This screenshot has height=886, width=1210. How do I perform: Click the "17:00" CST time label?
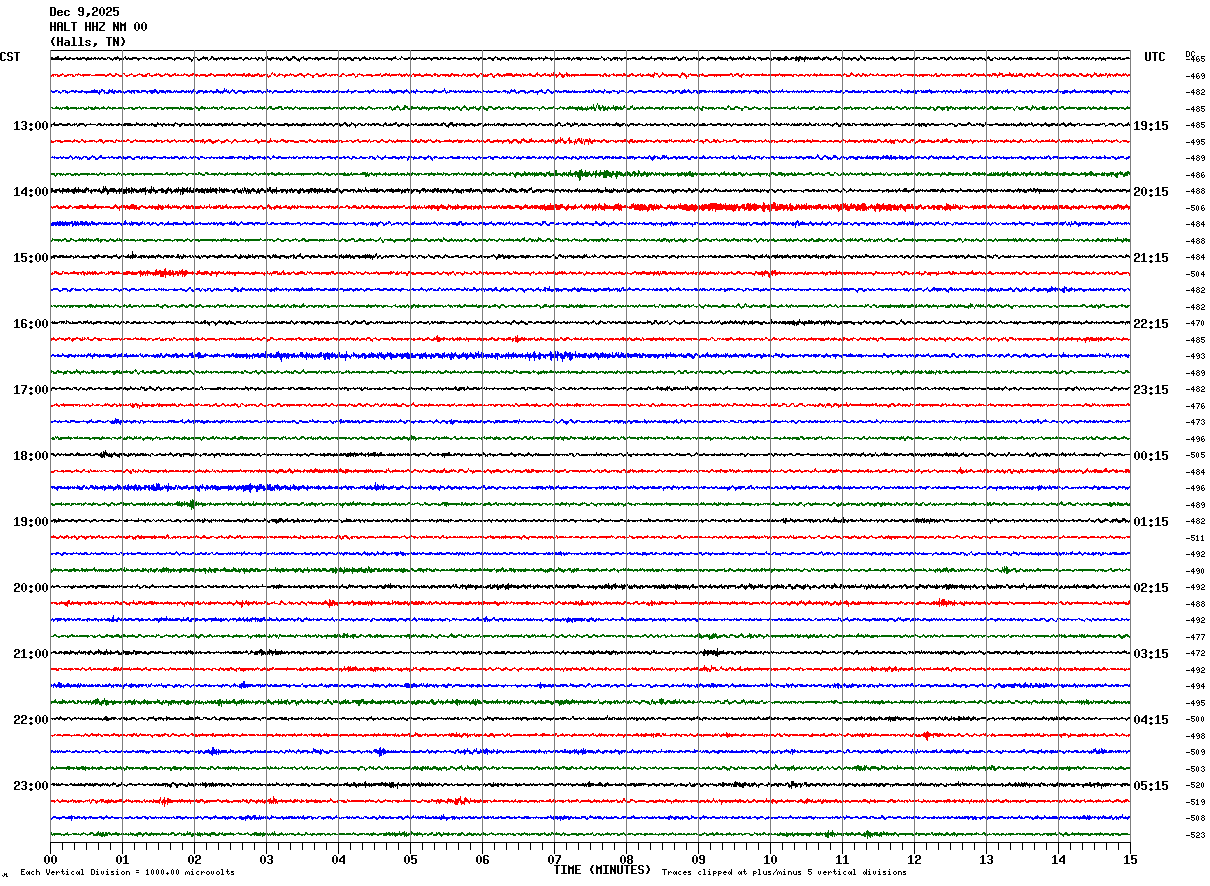[30, 390]
